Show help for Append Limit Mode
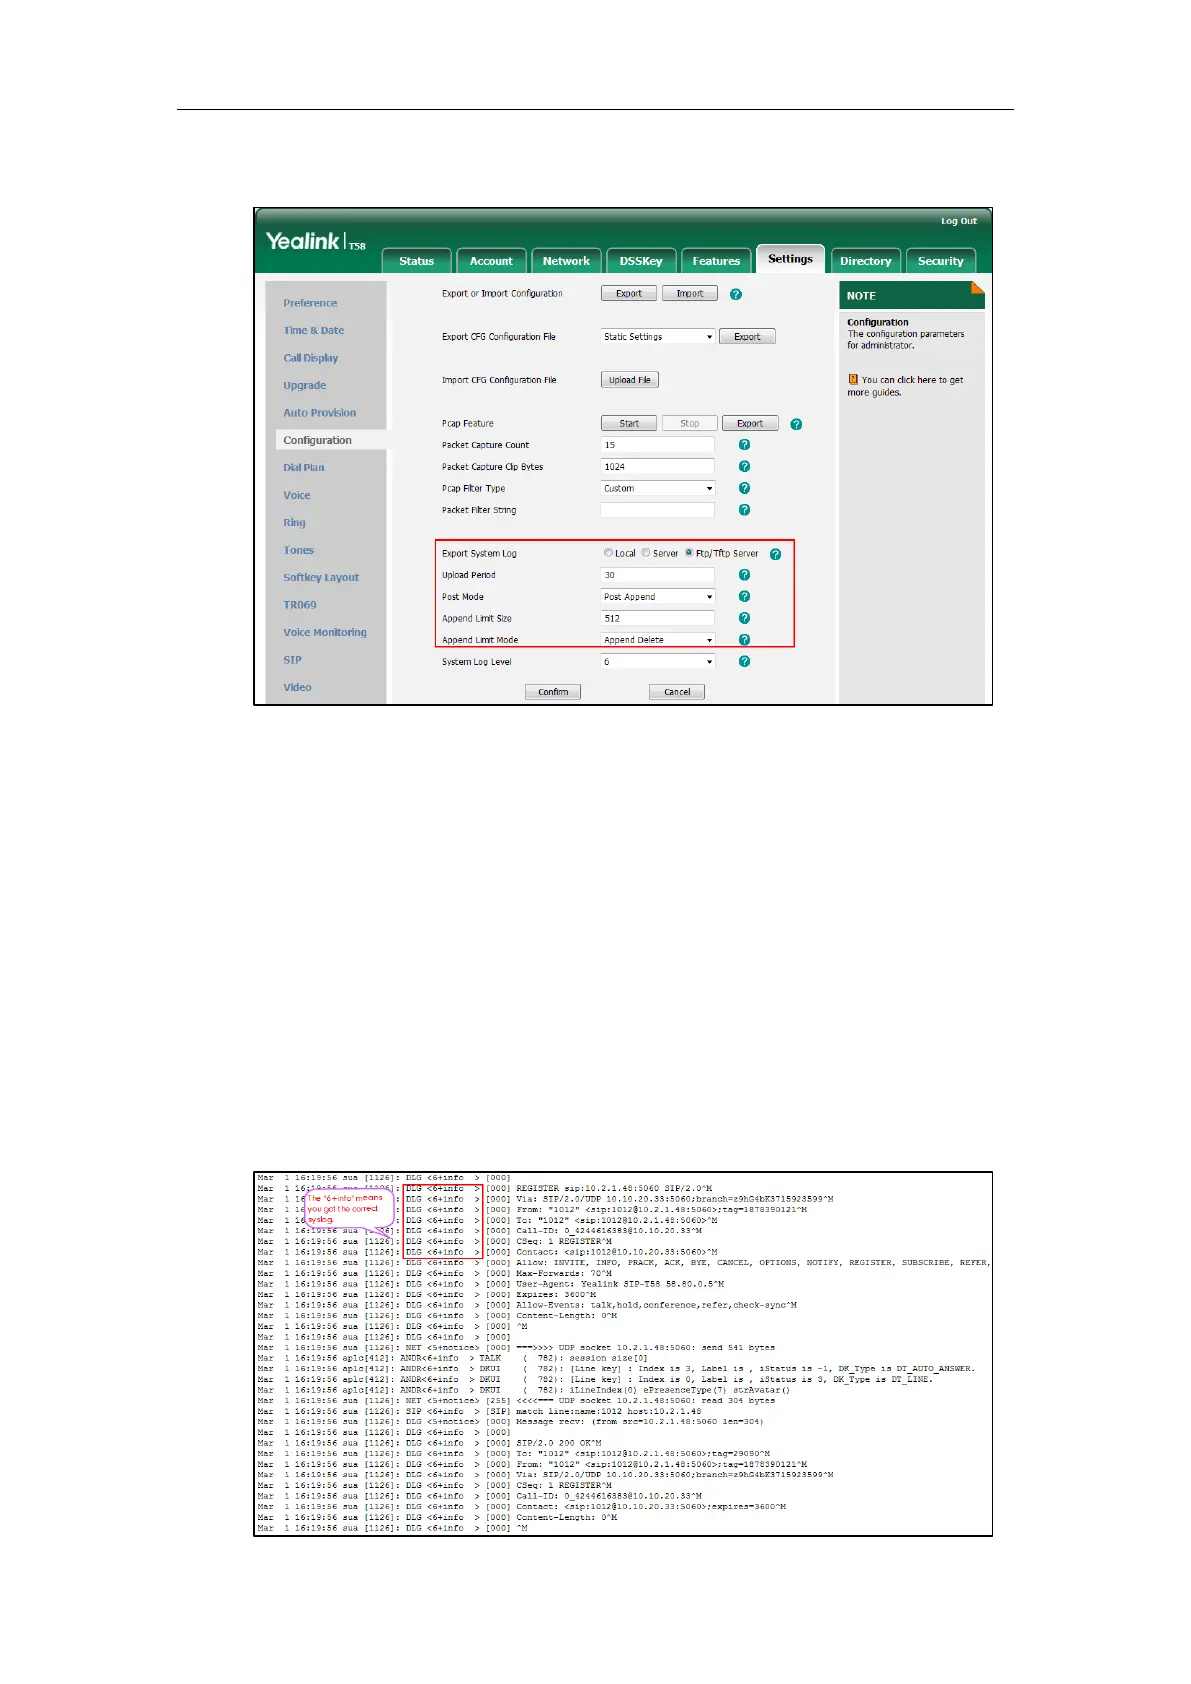 pyautogui.click(x=744, y=640)
